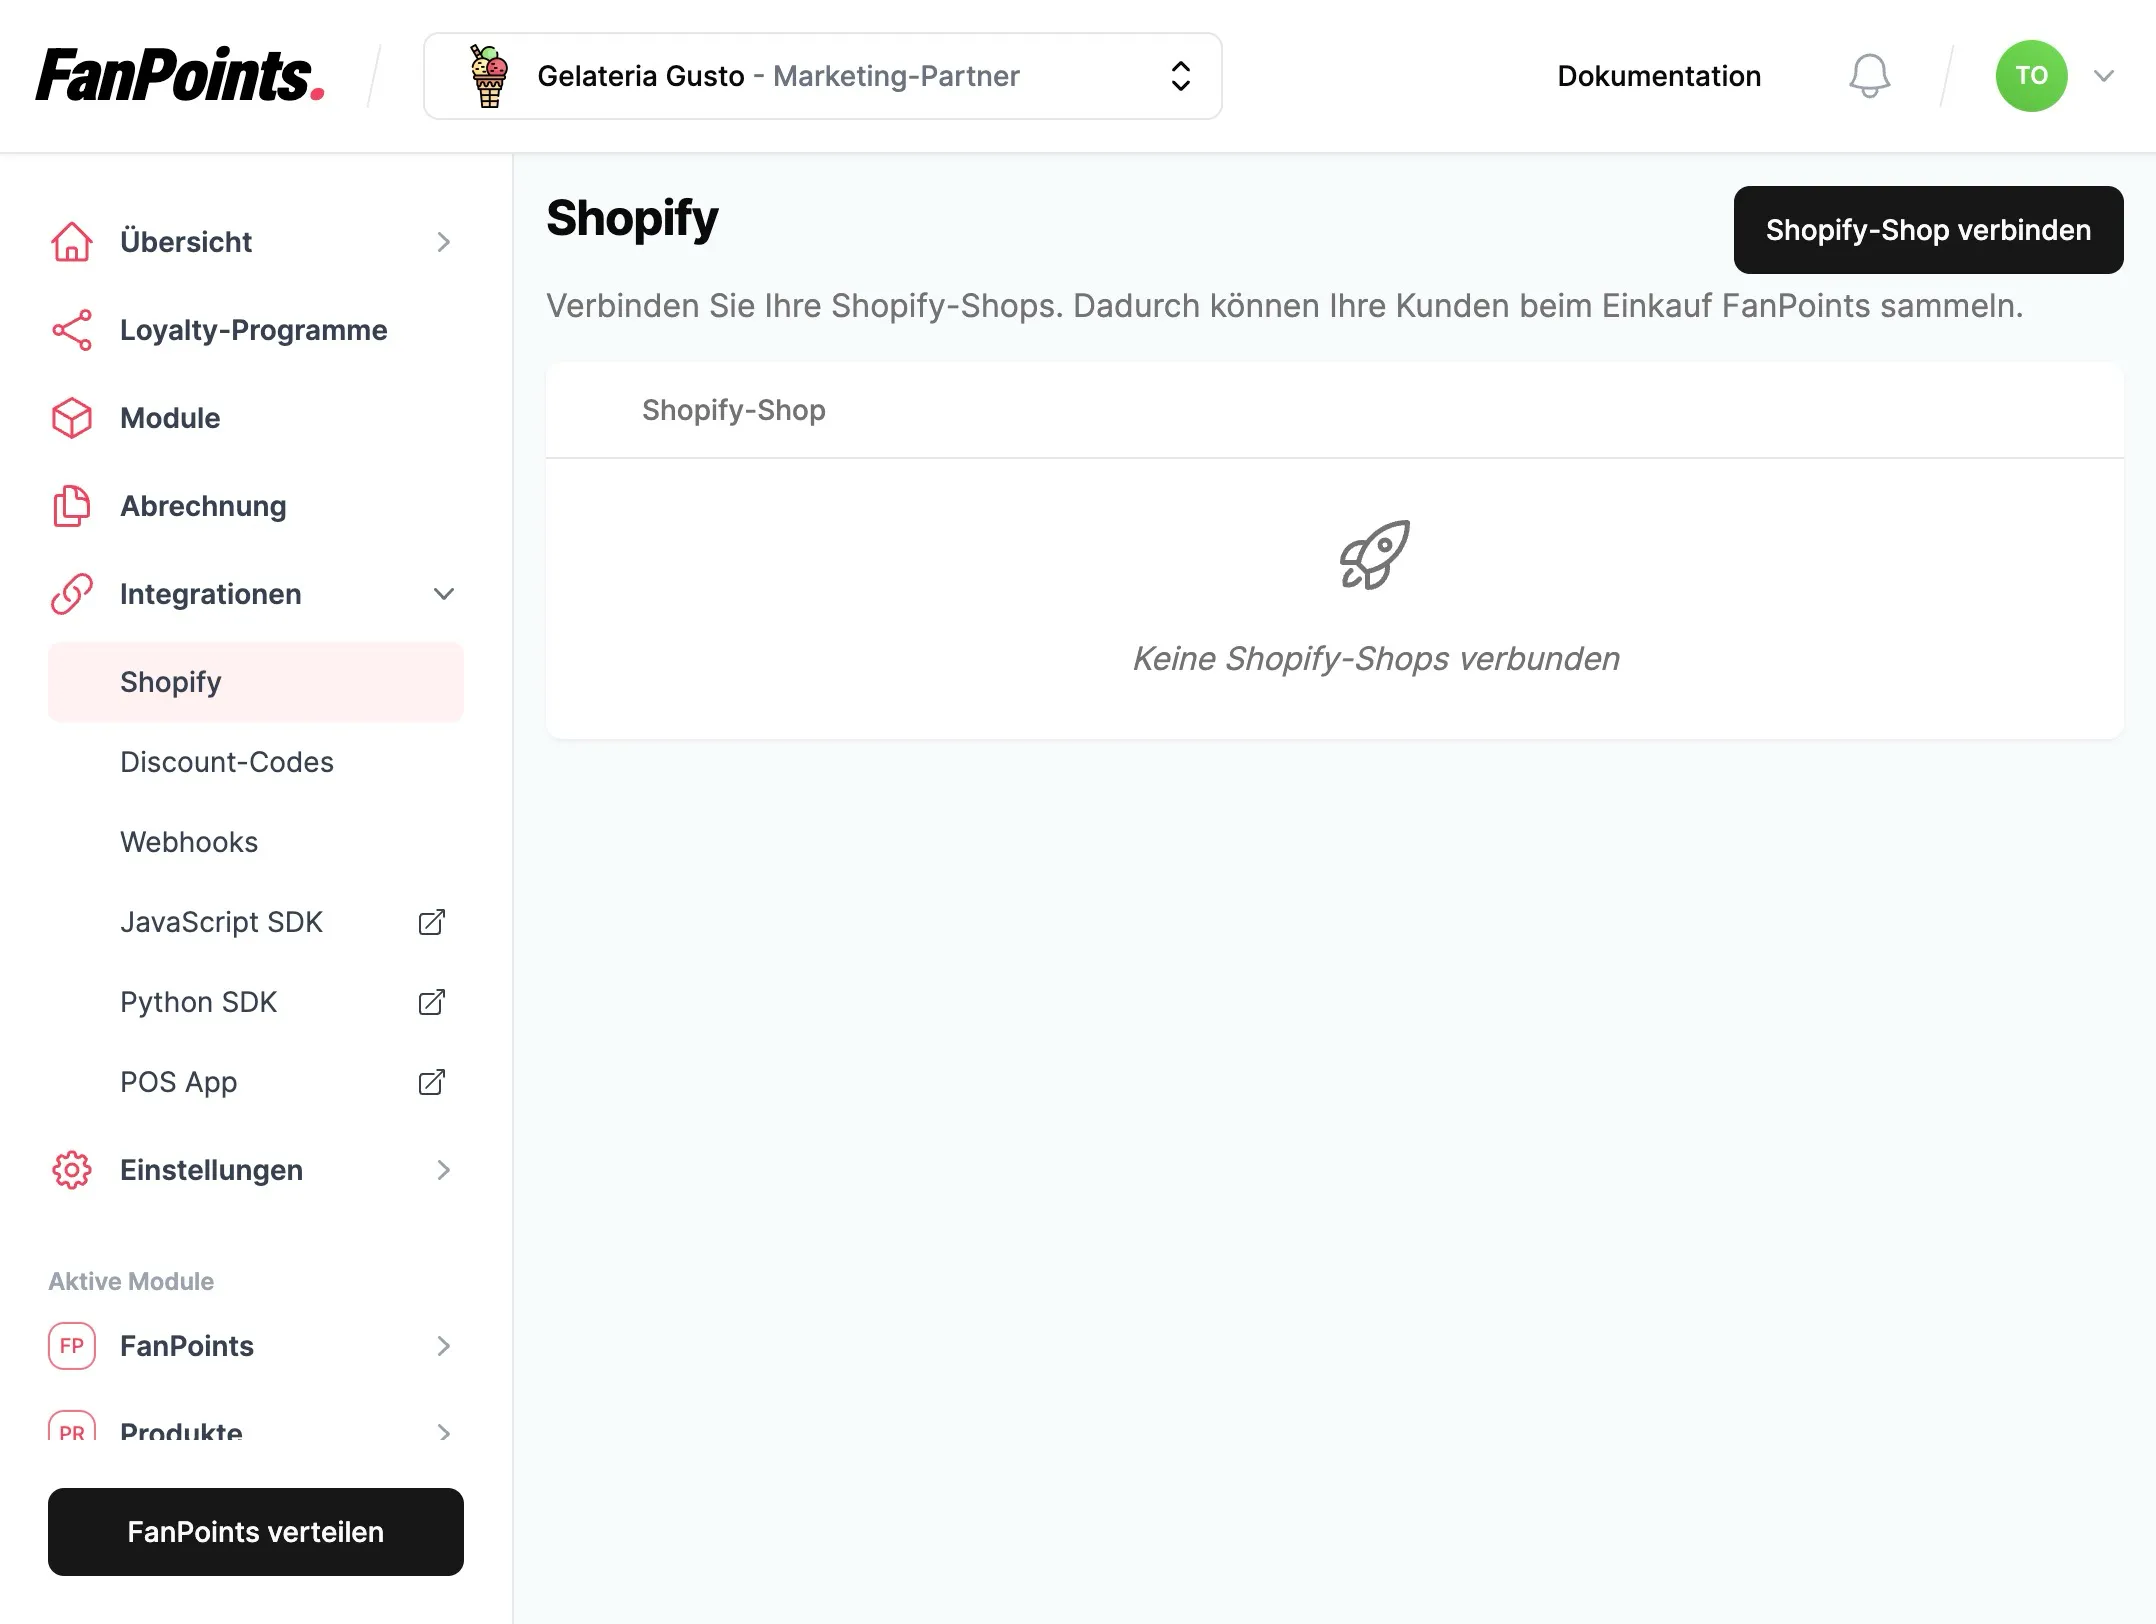Click the FanPoints verteilen button
The width and height of the screenshot is (2156, 1624).
tap(256, 1532)
